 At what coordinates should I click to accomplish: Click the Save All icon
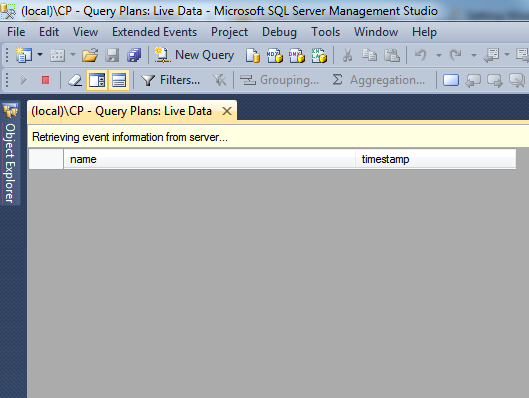point(134,55)
